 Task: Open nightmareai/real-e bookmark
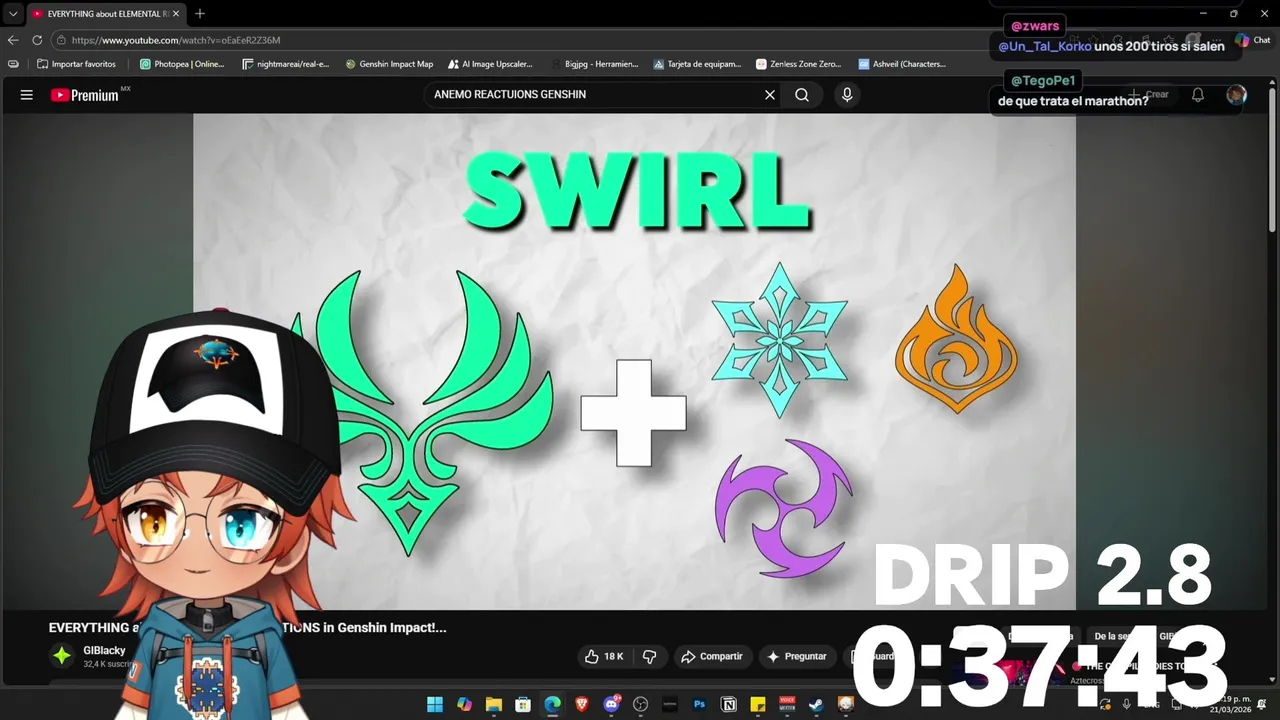pyautogui.click(x=285, y=64)
